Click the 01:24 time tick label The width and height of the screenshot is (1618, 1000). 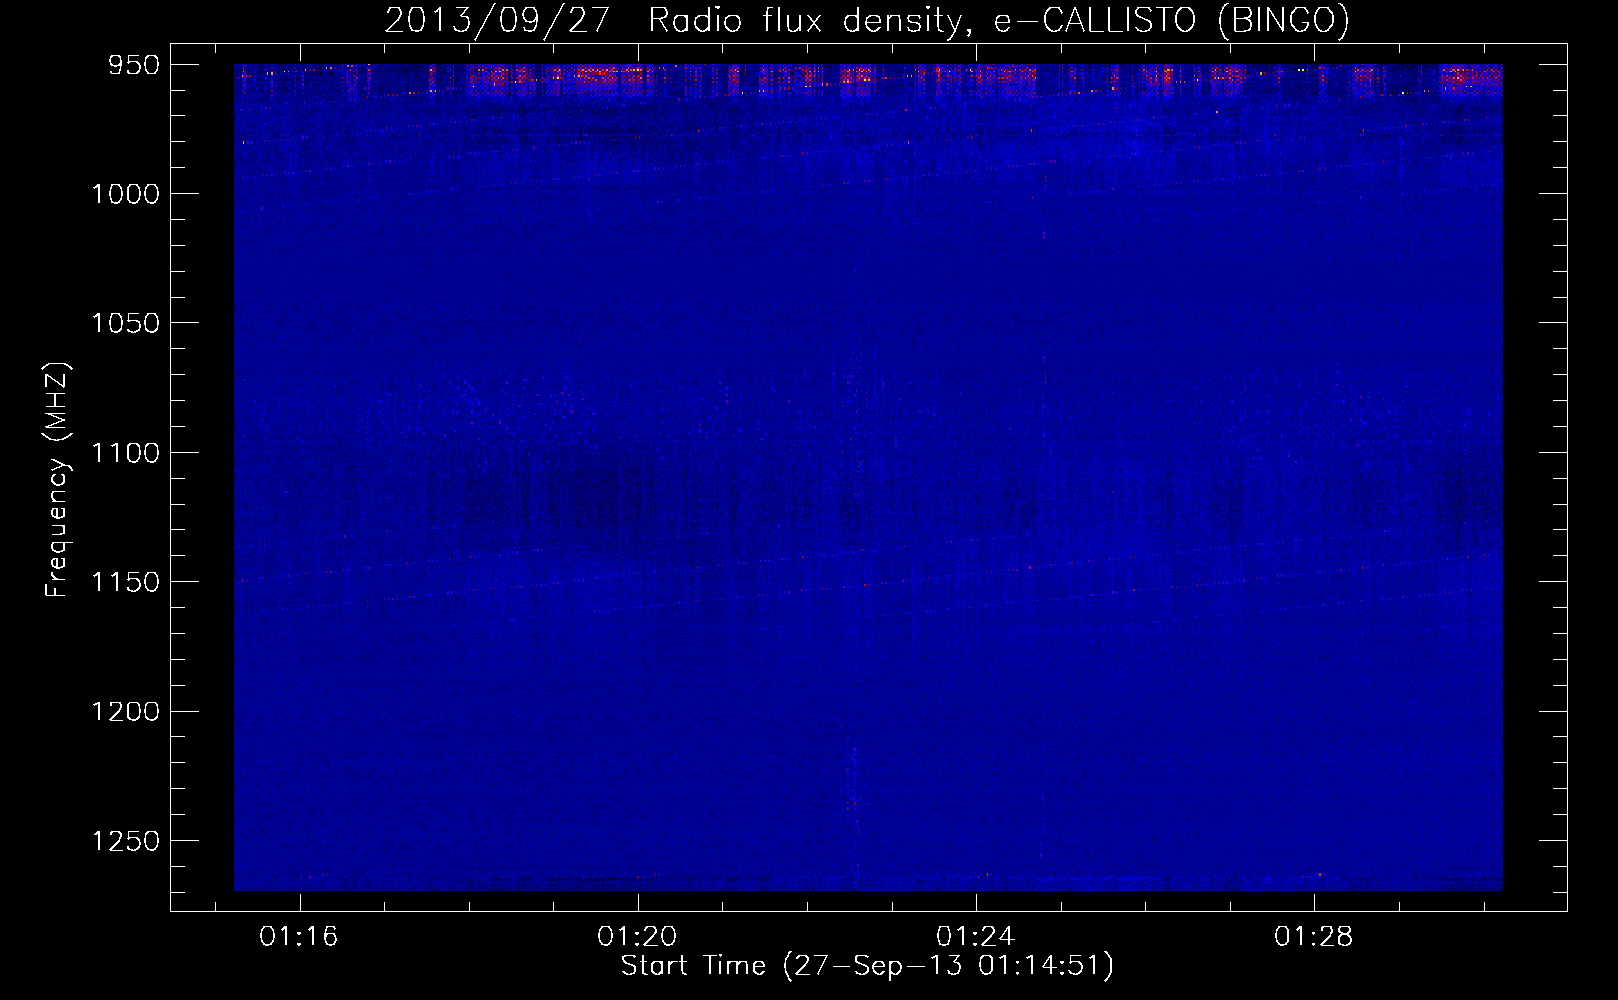pos(975,937)
